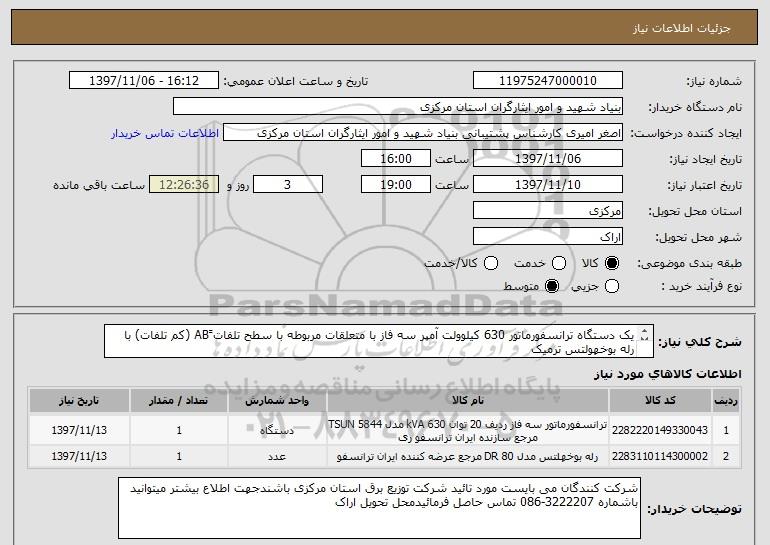Select the خدمت radio button
This screenshot has width=770, height=545.
(x=559, y=264)
